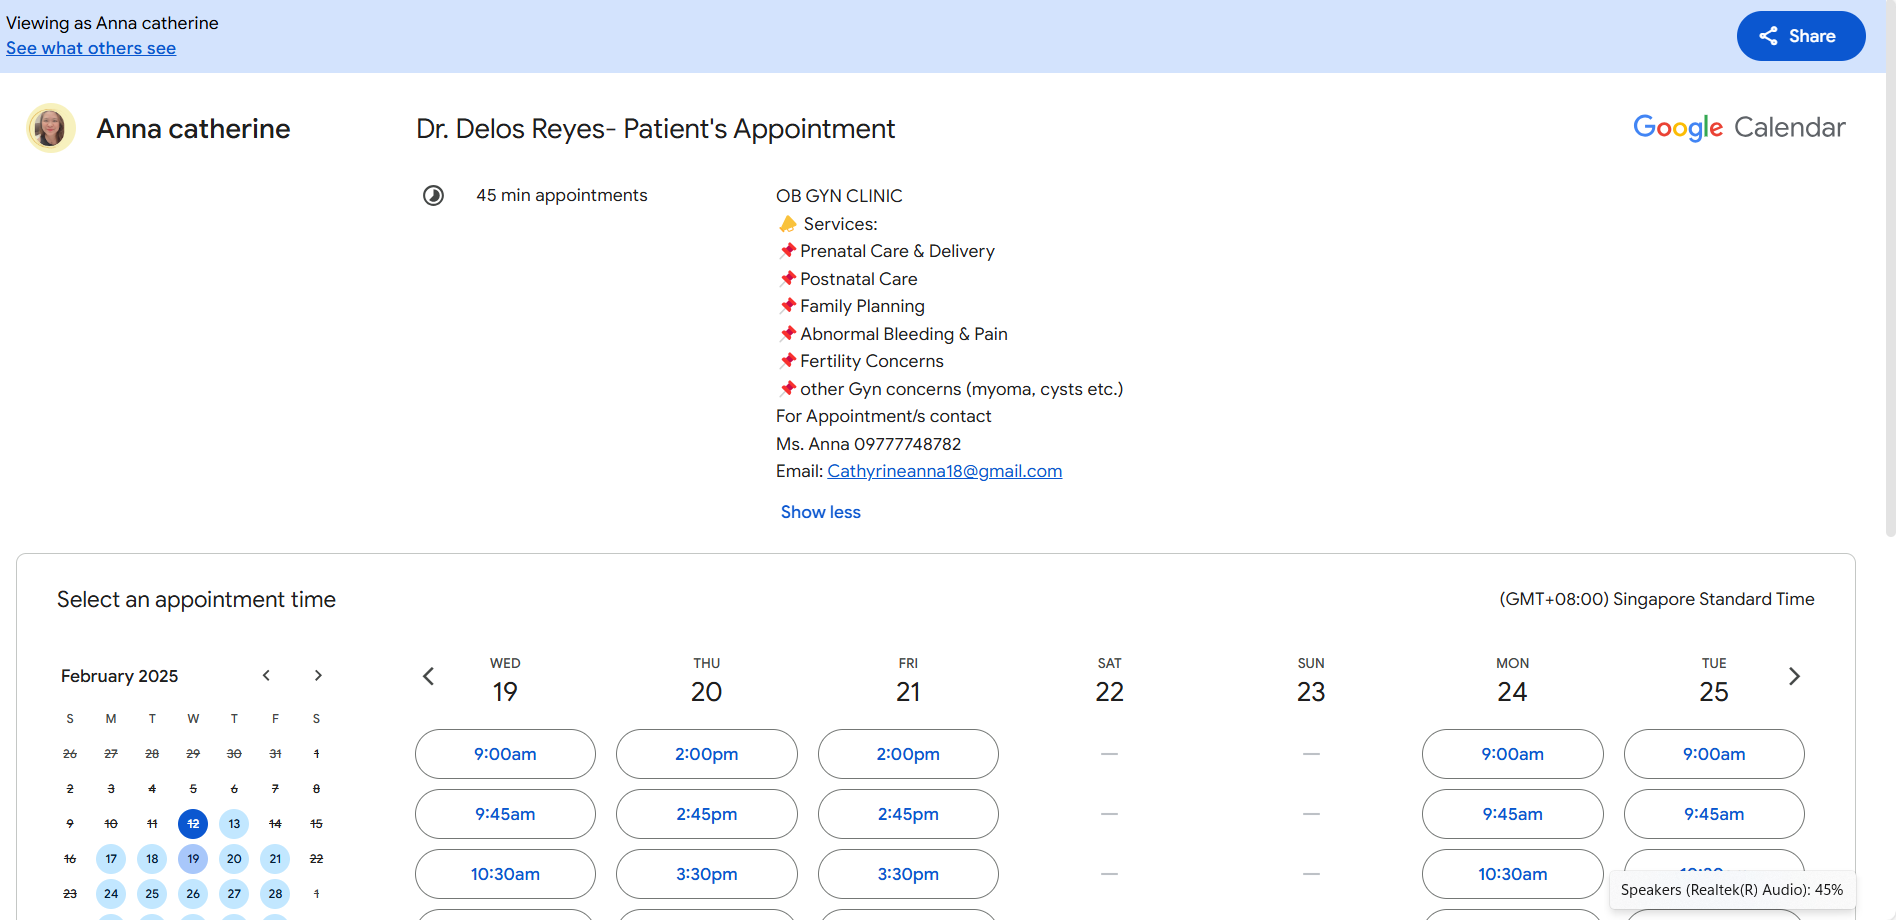Show next week of appointment slots

1794,677
